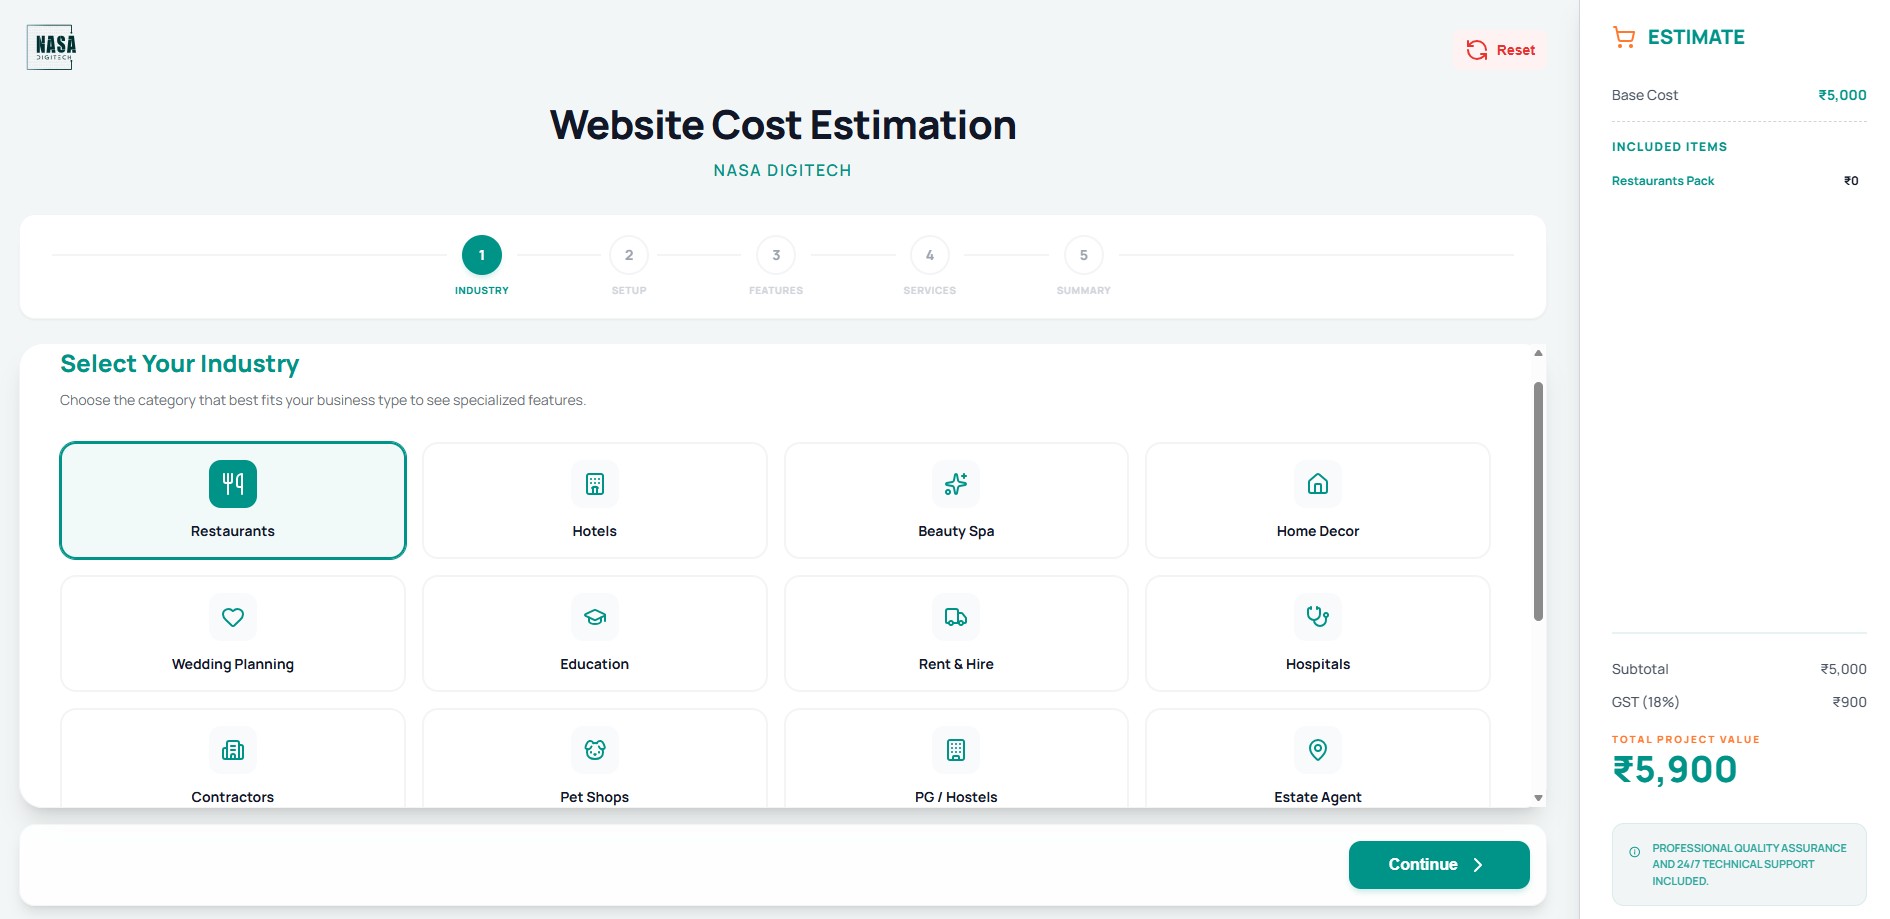The height and width of the screenshot is (919, 1890).
Task: Select the Contractors industry card
Action: 232,762
